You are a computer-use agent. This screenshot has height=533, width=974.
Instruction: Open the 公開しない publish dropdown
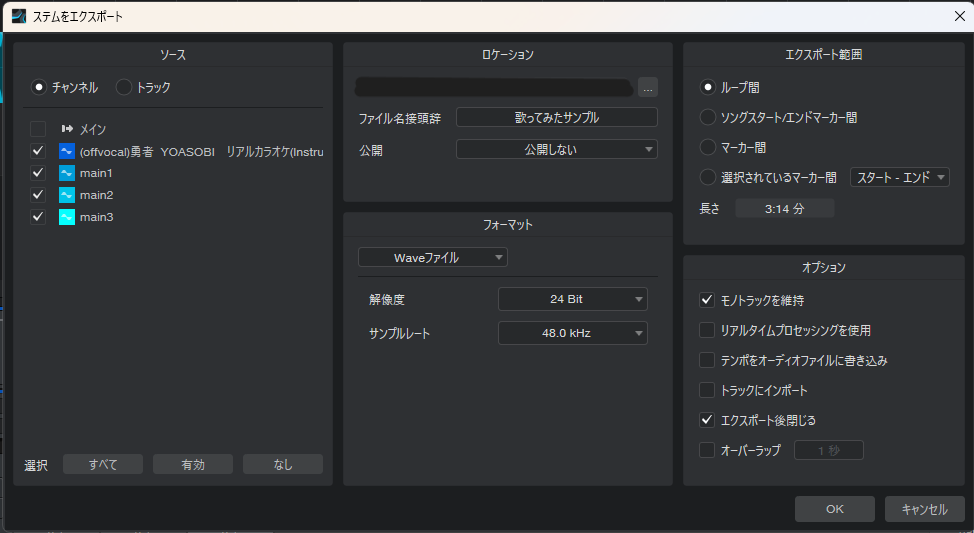(x=557, y=149)
